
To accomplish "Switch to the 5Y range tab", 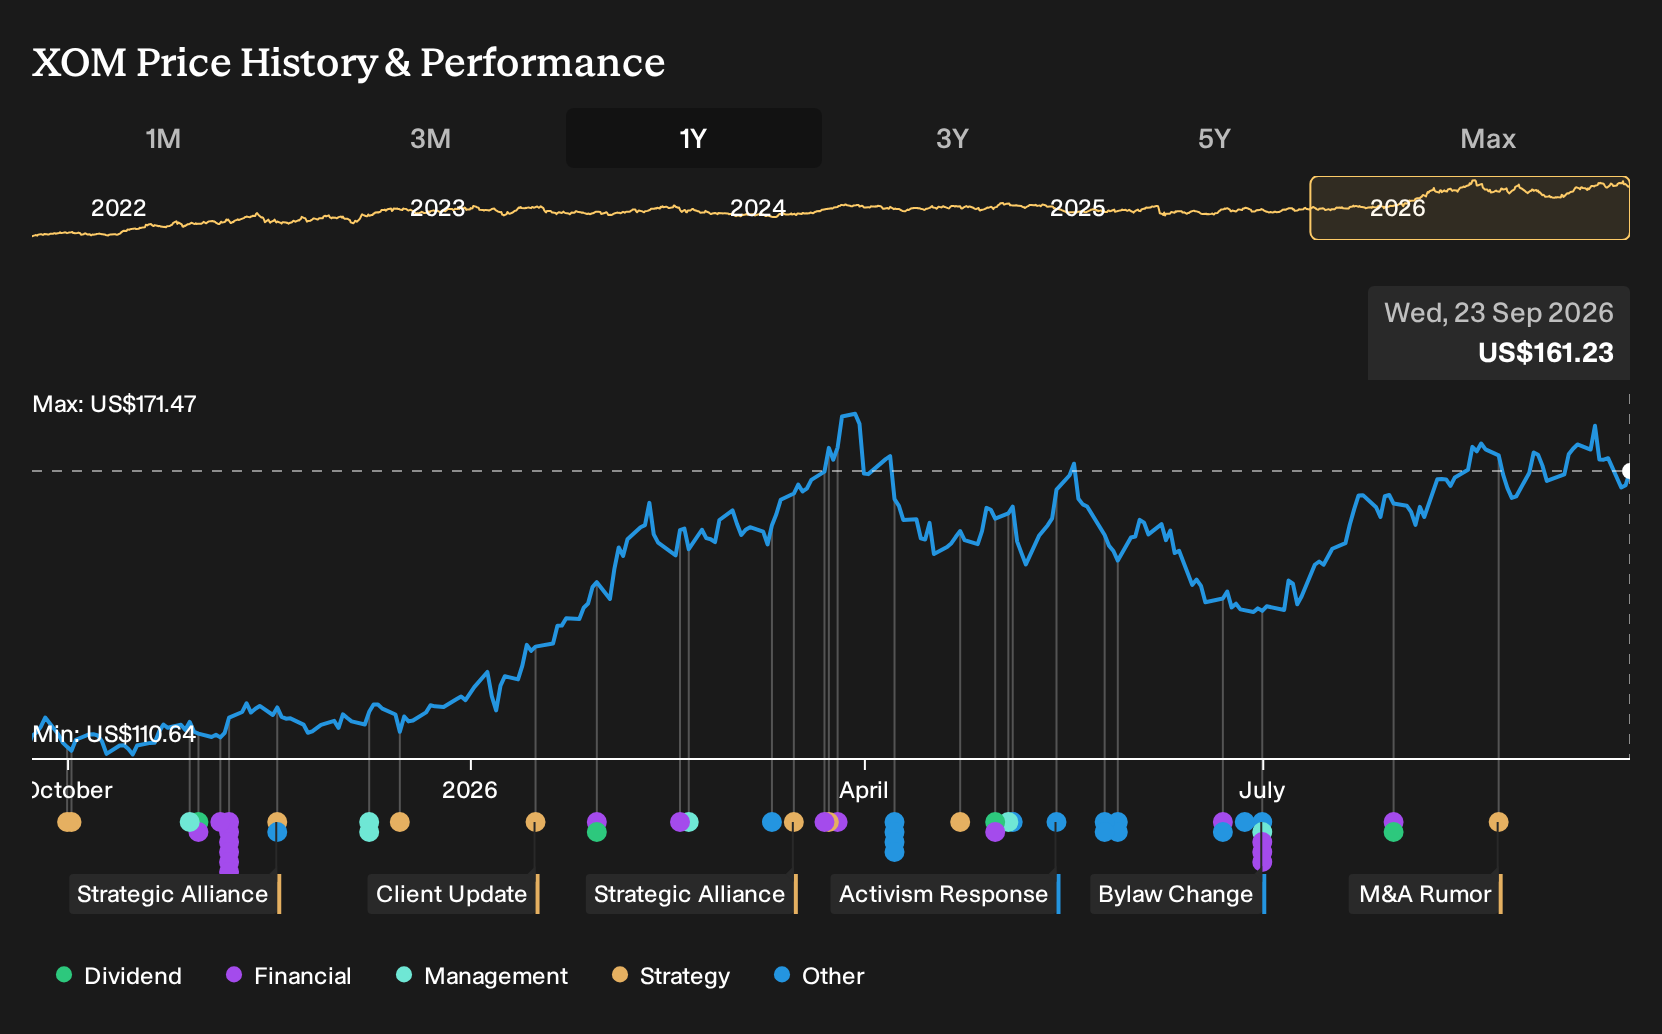I will tap(1214, 139).
